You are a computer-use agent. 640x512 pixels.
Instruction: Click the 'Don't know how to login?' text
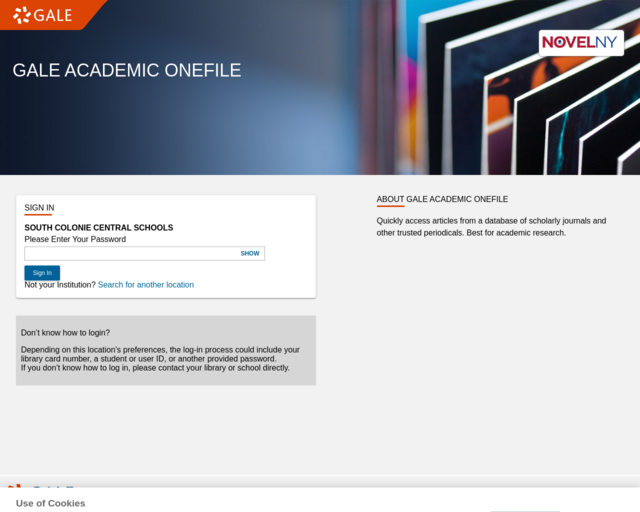tap(65, 333)
